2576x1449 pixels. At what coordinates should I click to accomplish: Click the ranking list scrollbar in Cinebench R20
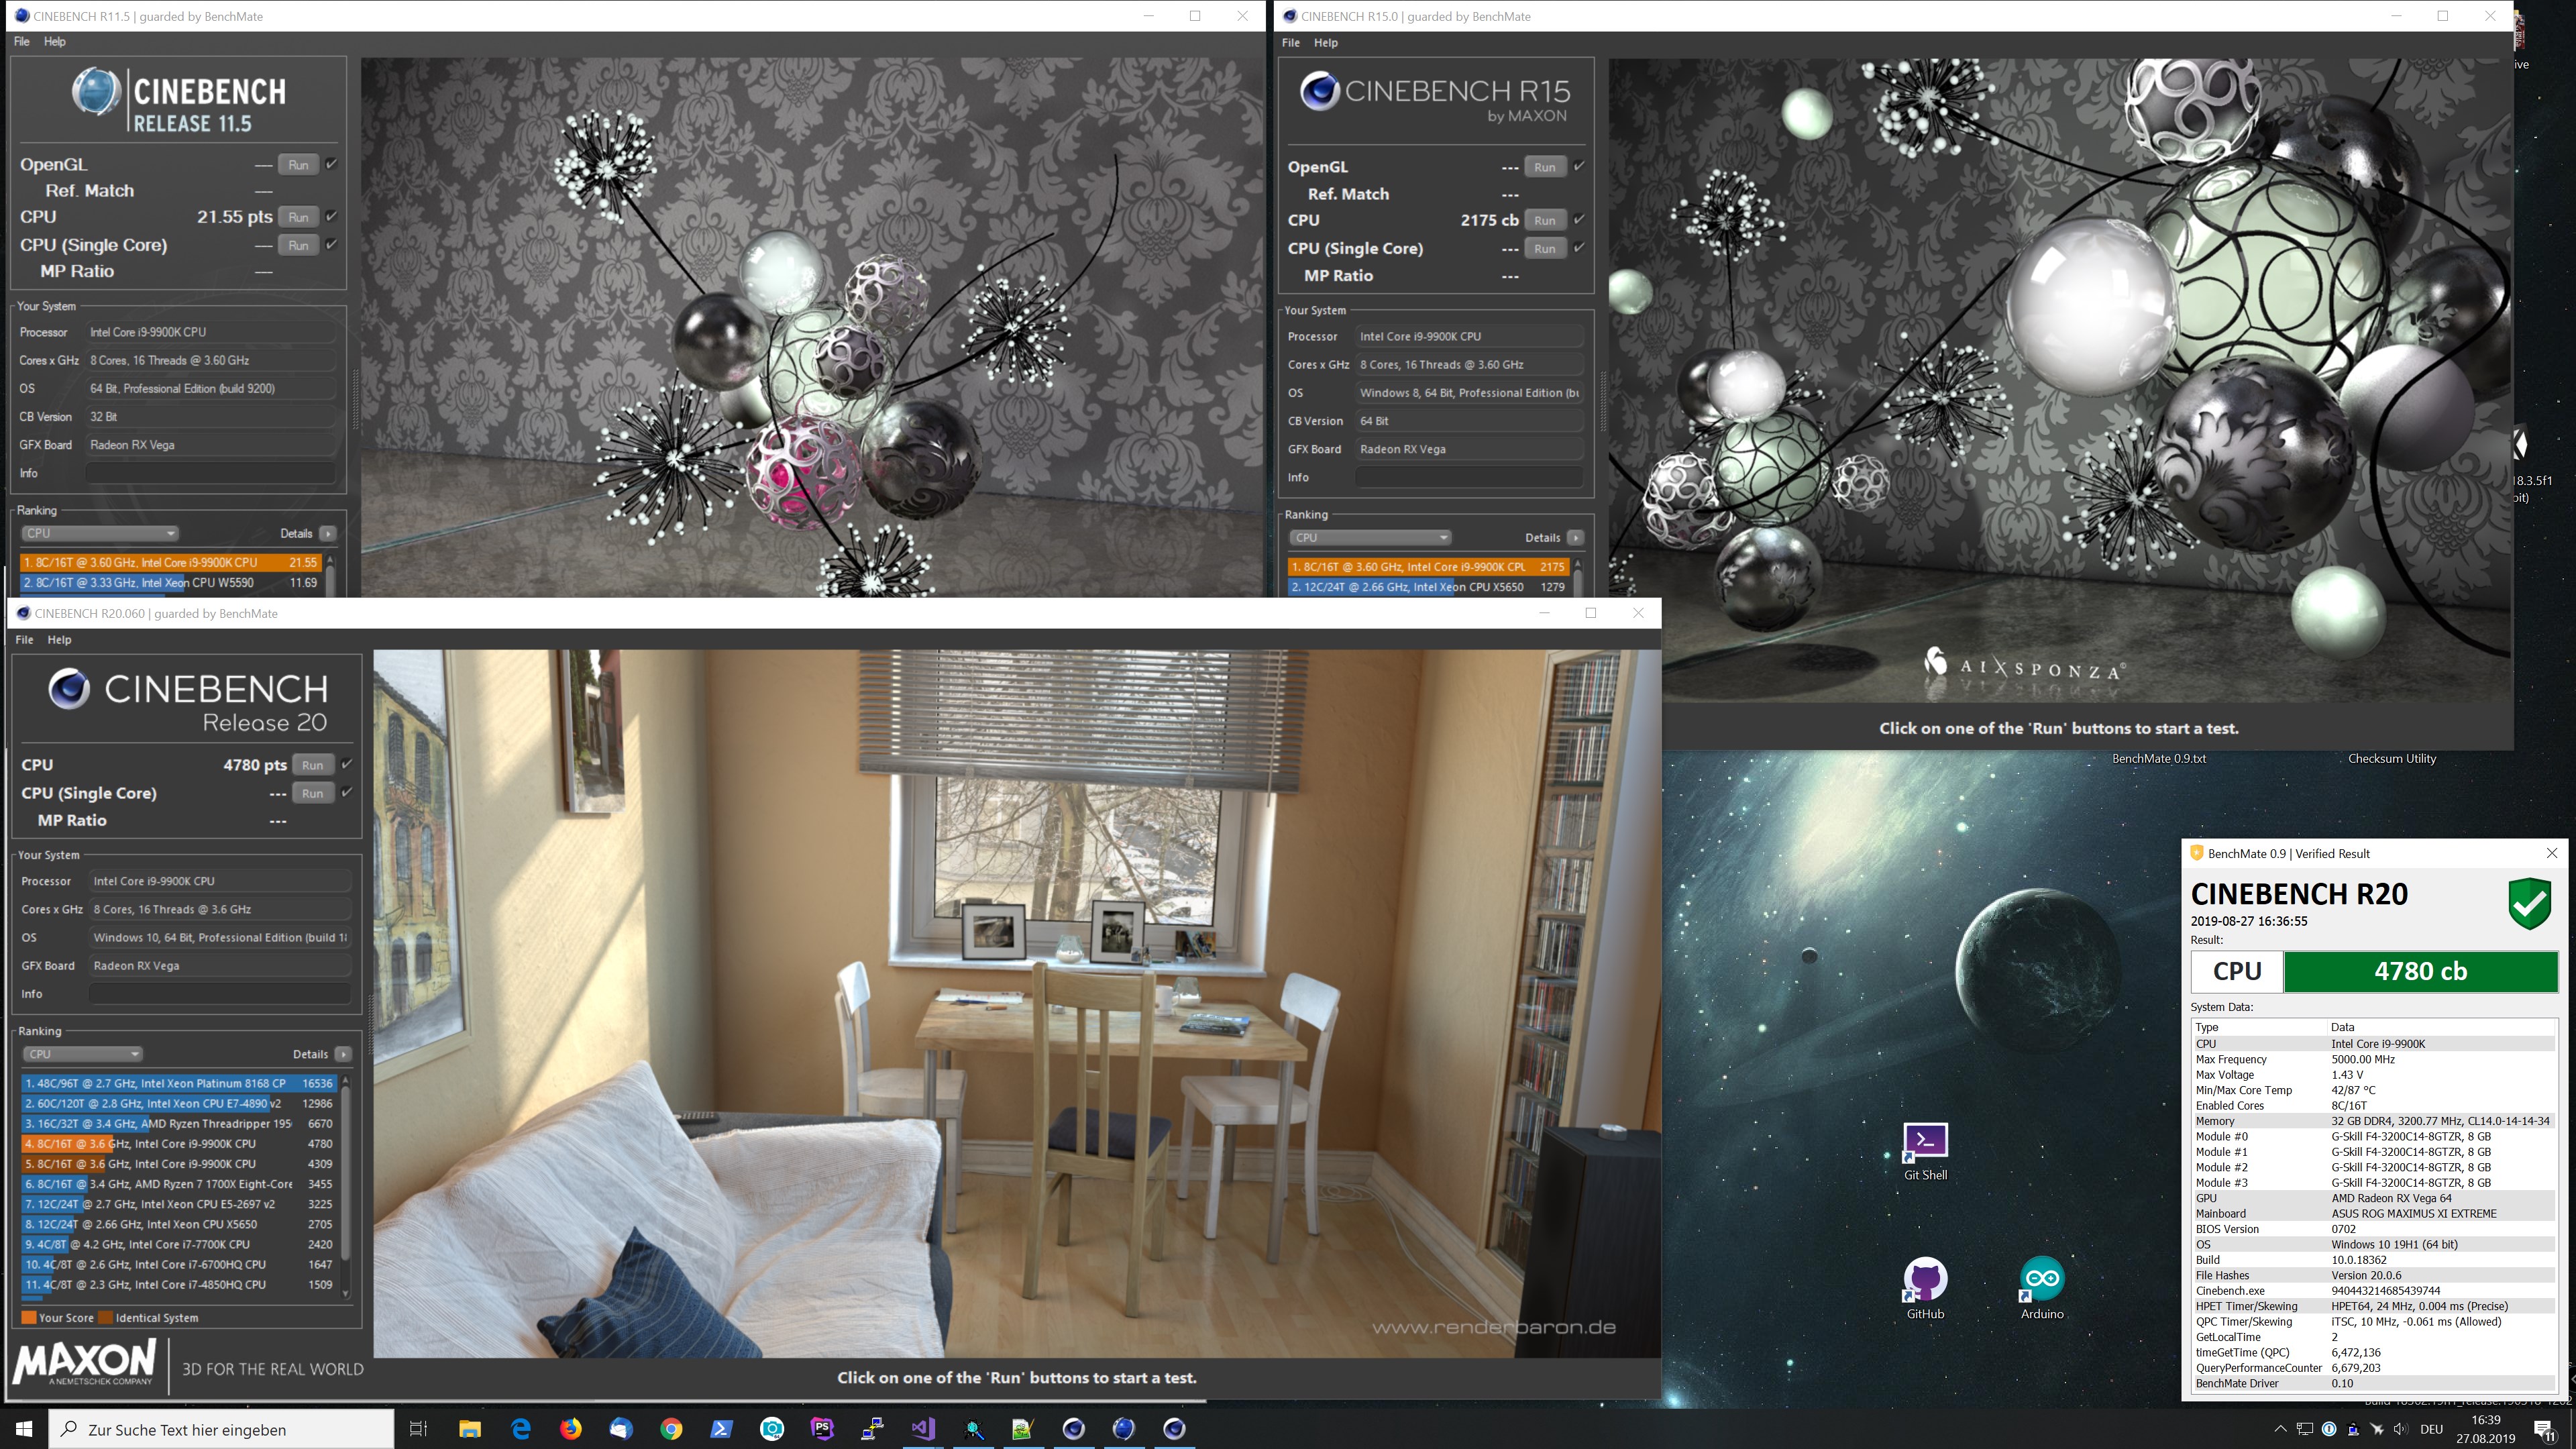(x=346, y=1172)
